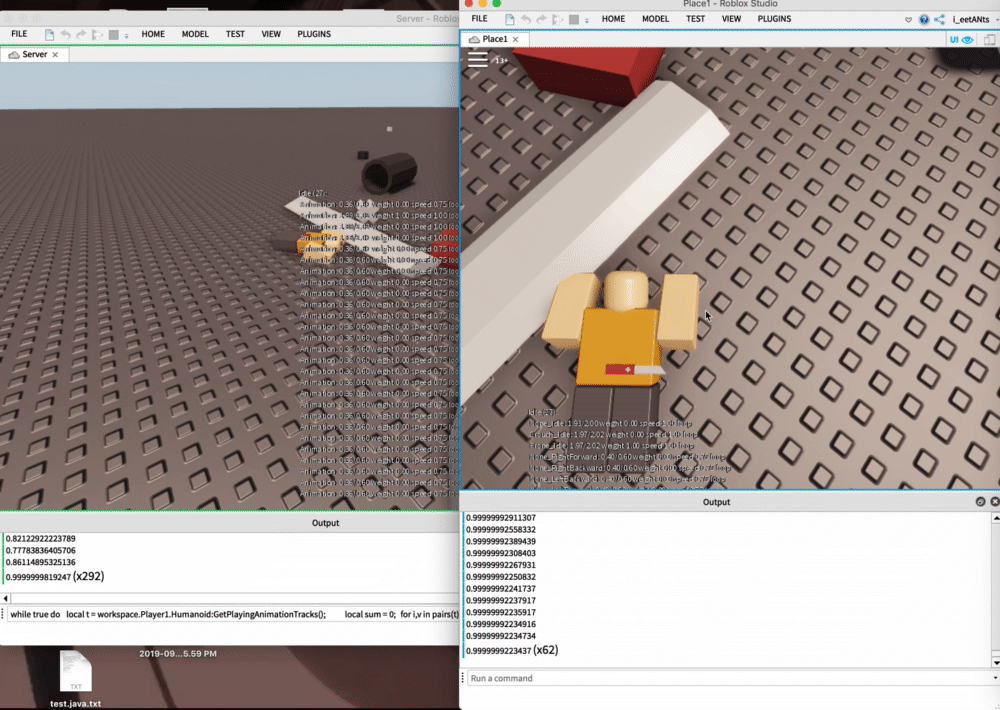This screenshot has width=1000, height=710.
Task: Close the Output panel in Place1 window
Action: [994, 502]
